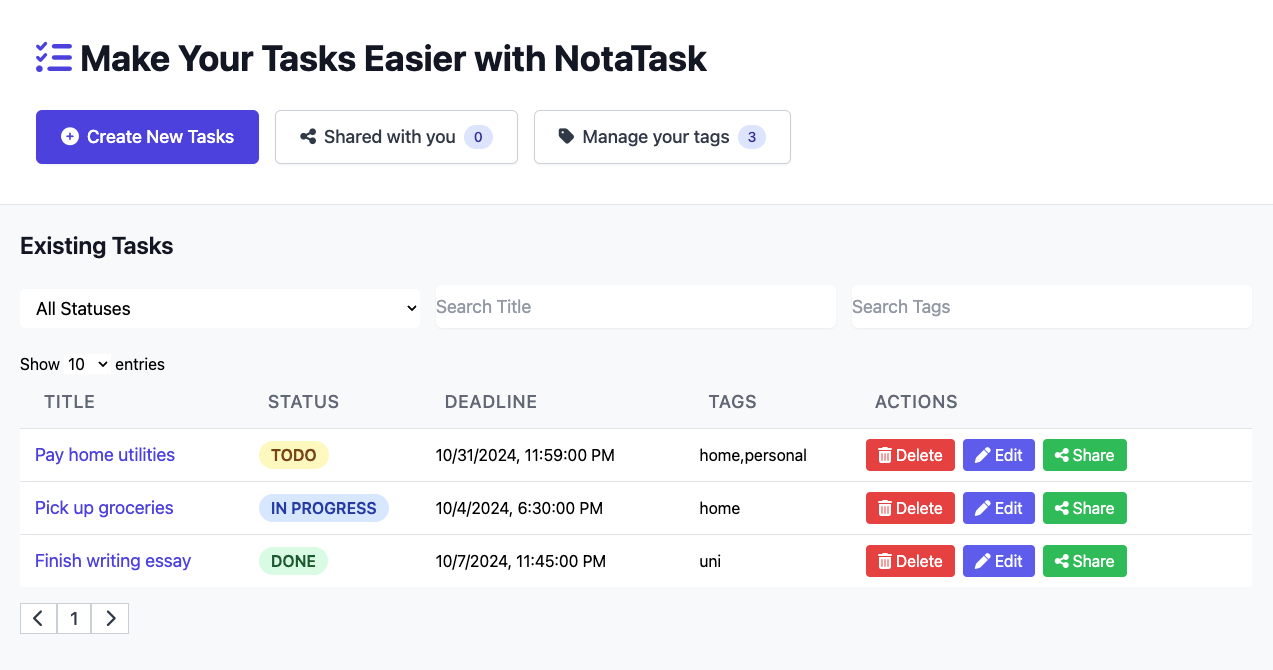The image size is (1273, 670).
Task: Click the plus icon in Create New Tasks
Action: pos(70,137)
